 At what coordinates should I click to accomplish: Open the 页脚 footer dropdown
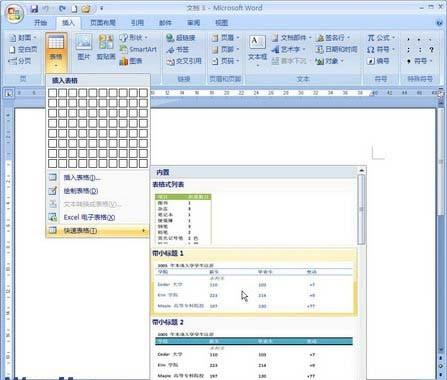[226, 49]
